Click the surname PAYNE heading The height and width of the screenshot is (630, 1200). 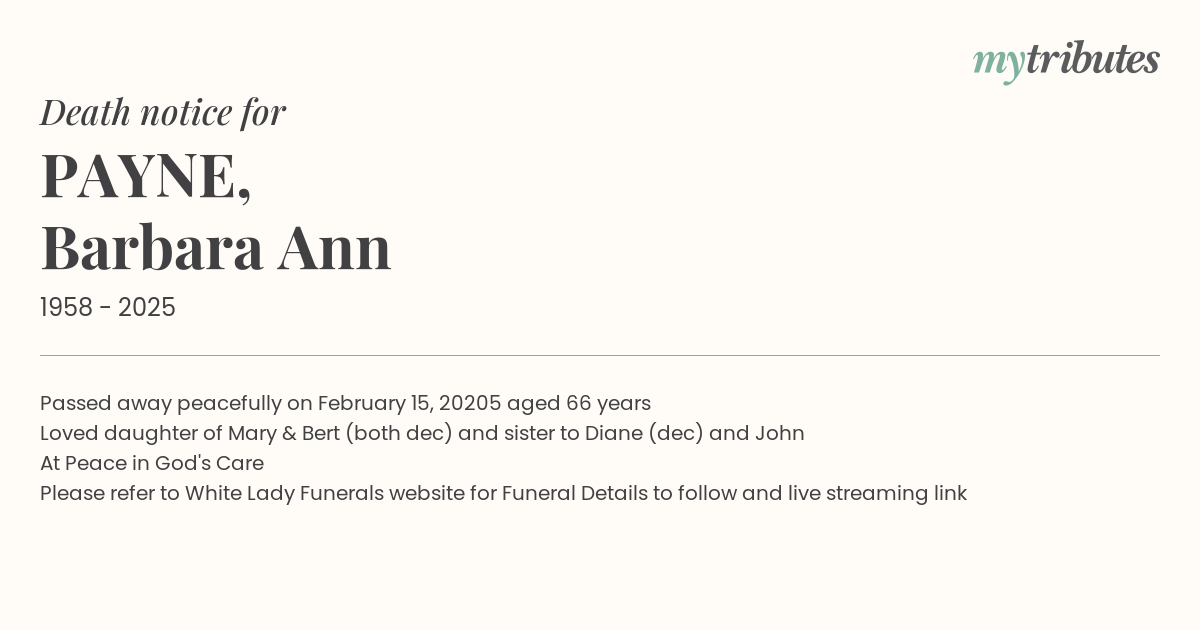(x=146, y=176)
